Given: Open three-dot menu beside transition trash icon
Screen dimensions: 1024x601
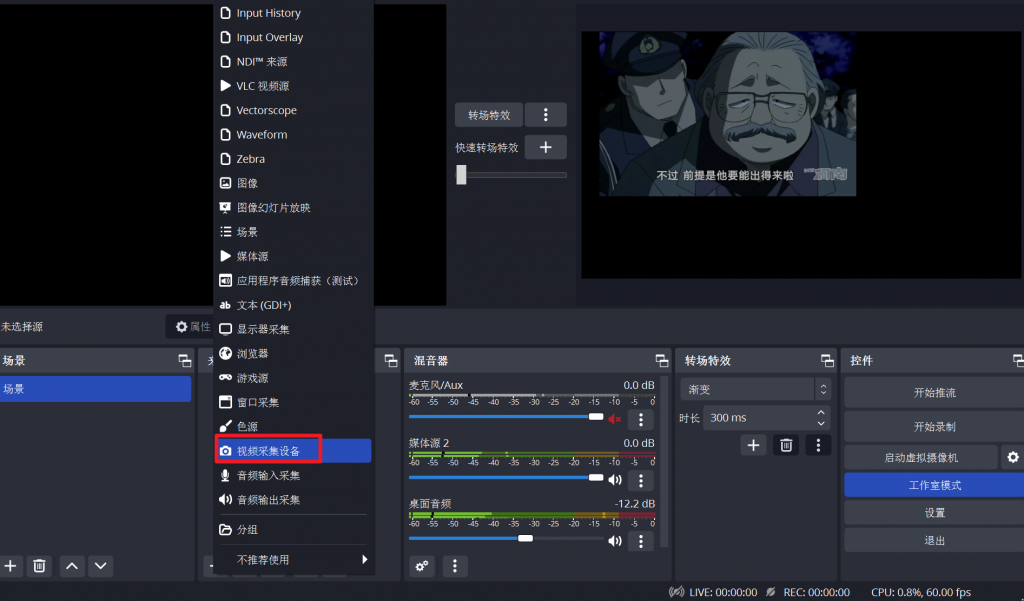Looking at the screenshot, I should click(x=818, y=446).
